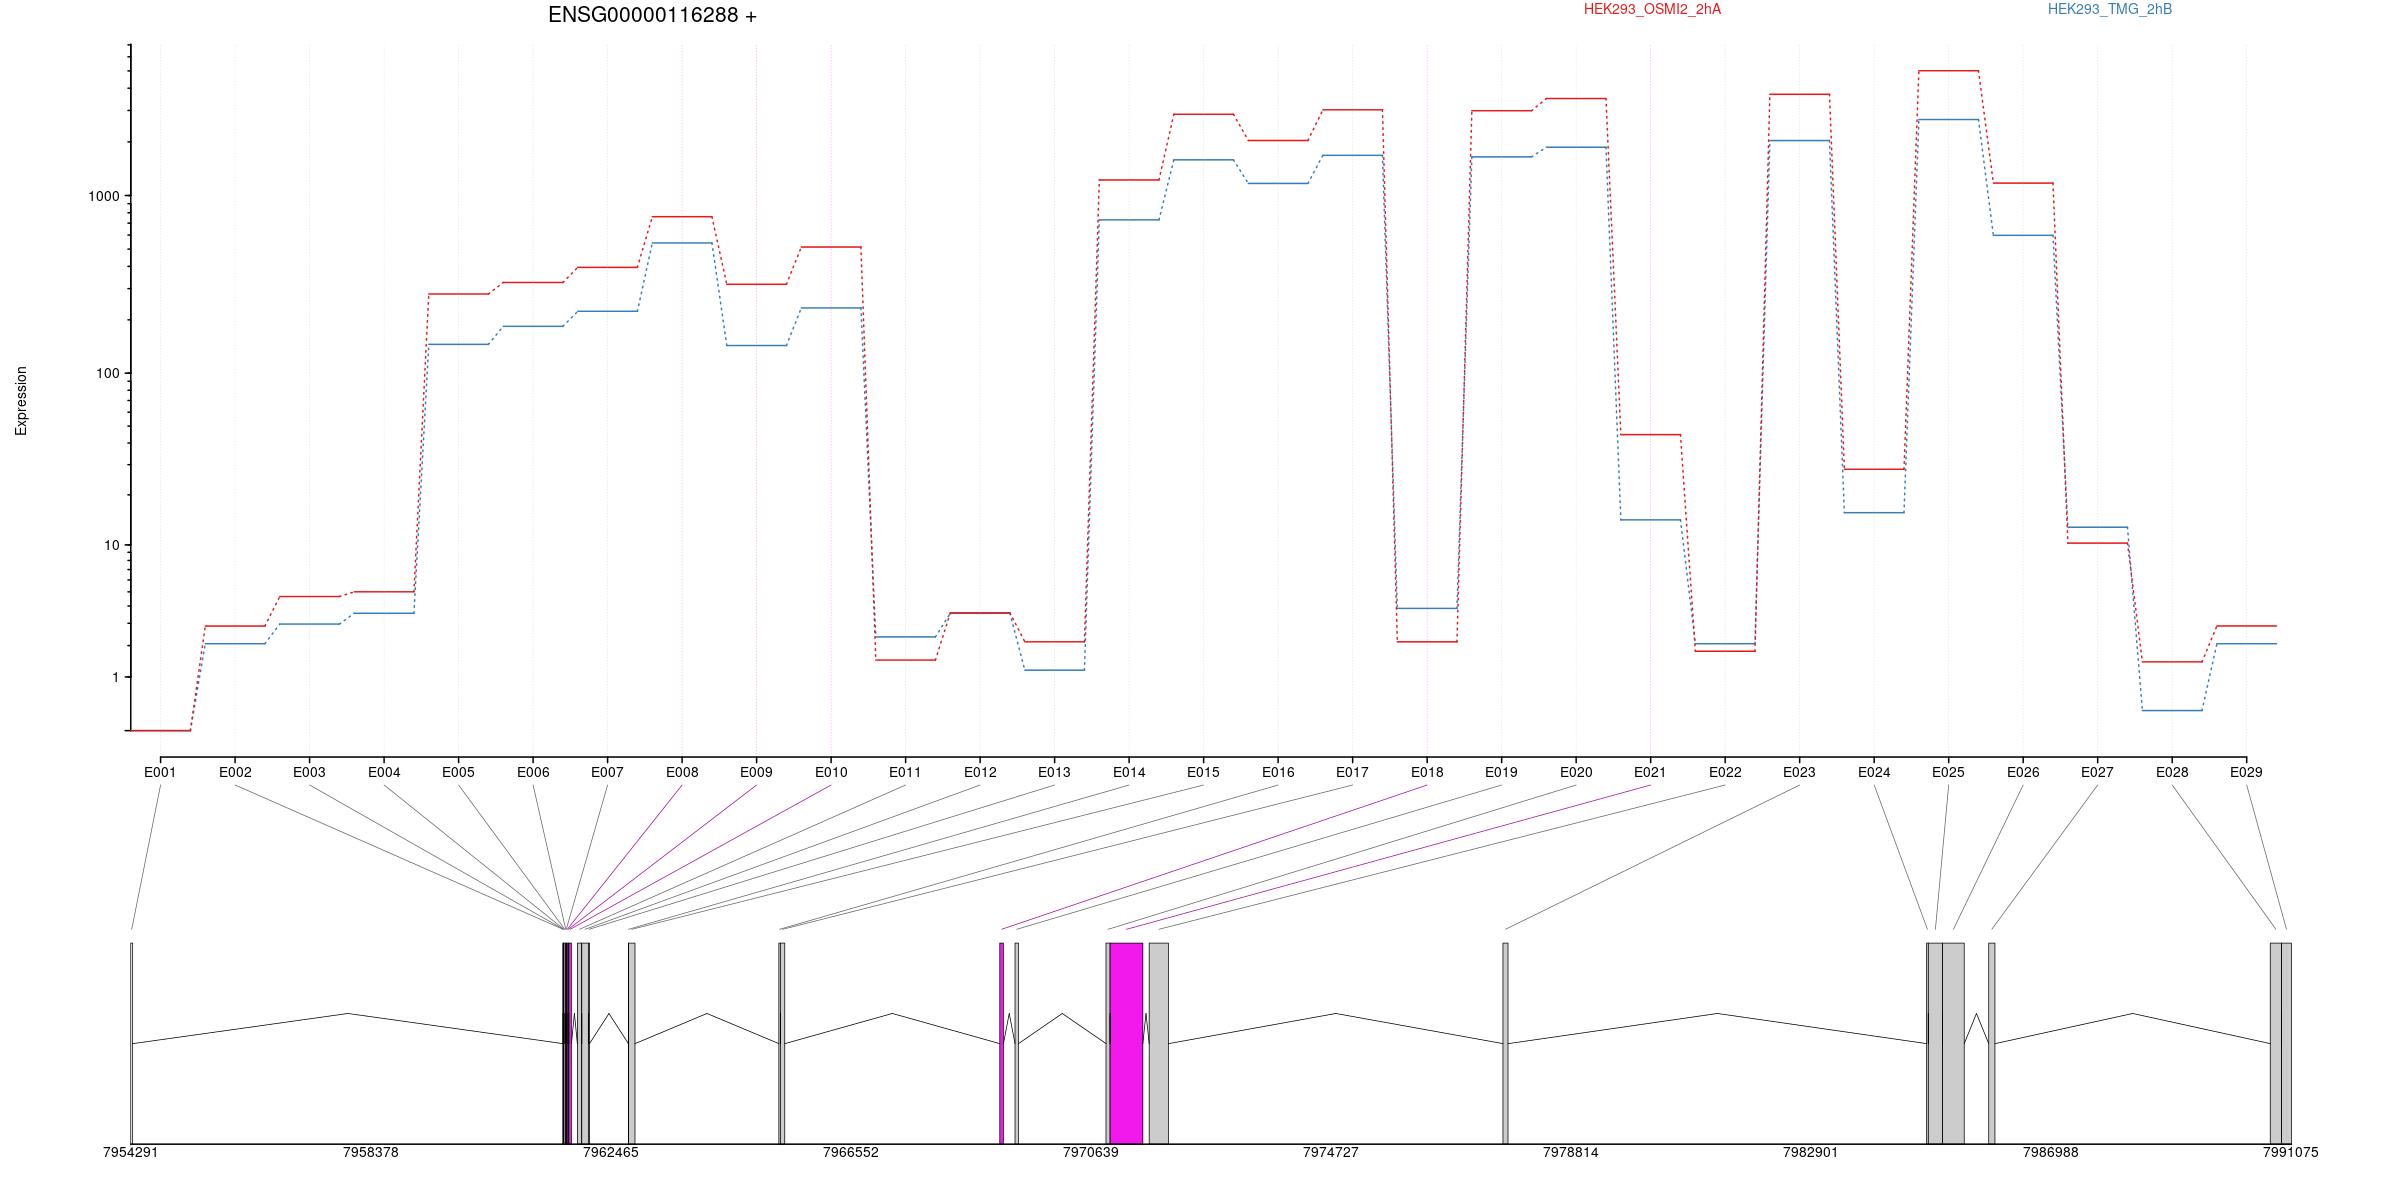
Task: Click exon label E020
Action: click(1576, 772)
